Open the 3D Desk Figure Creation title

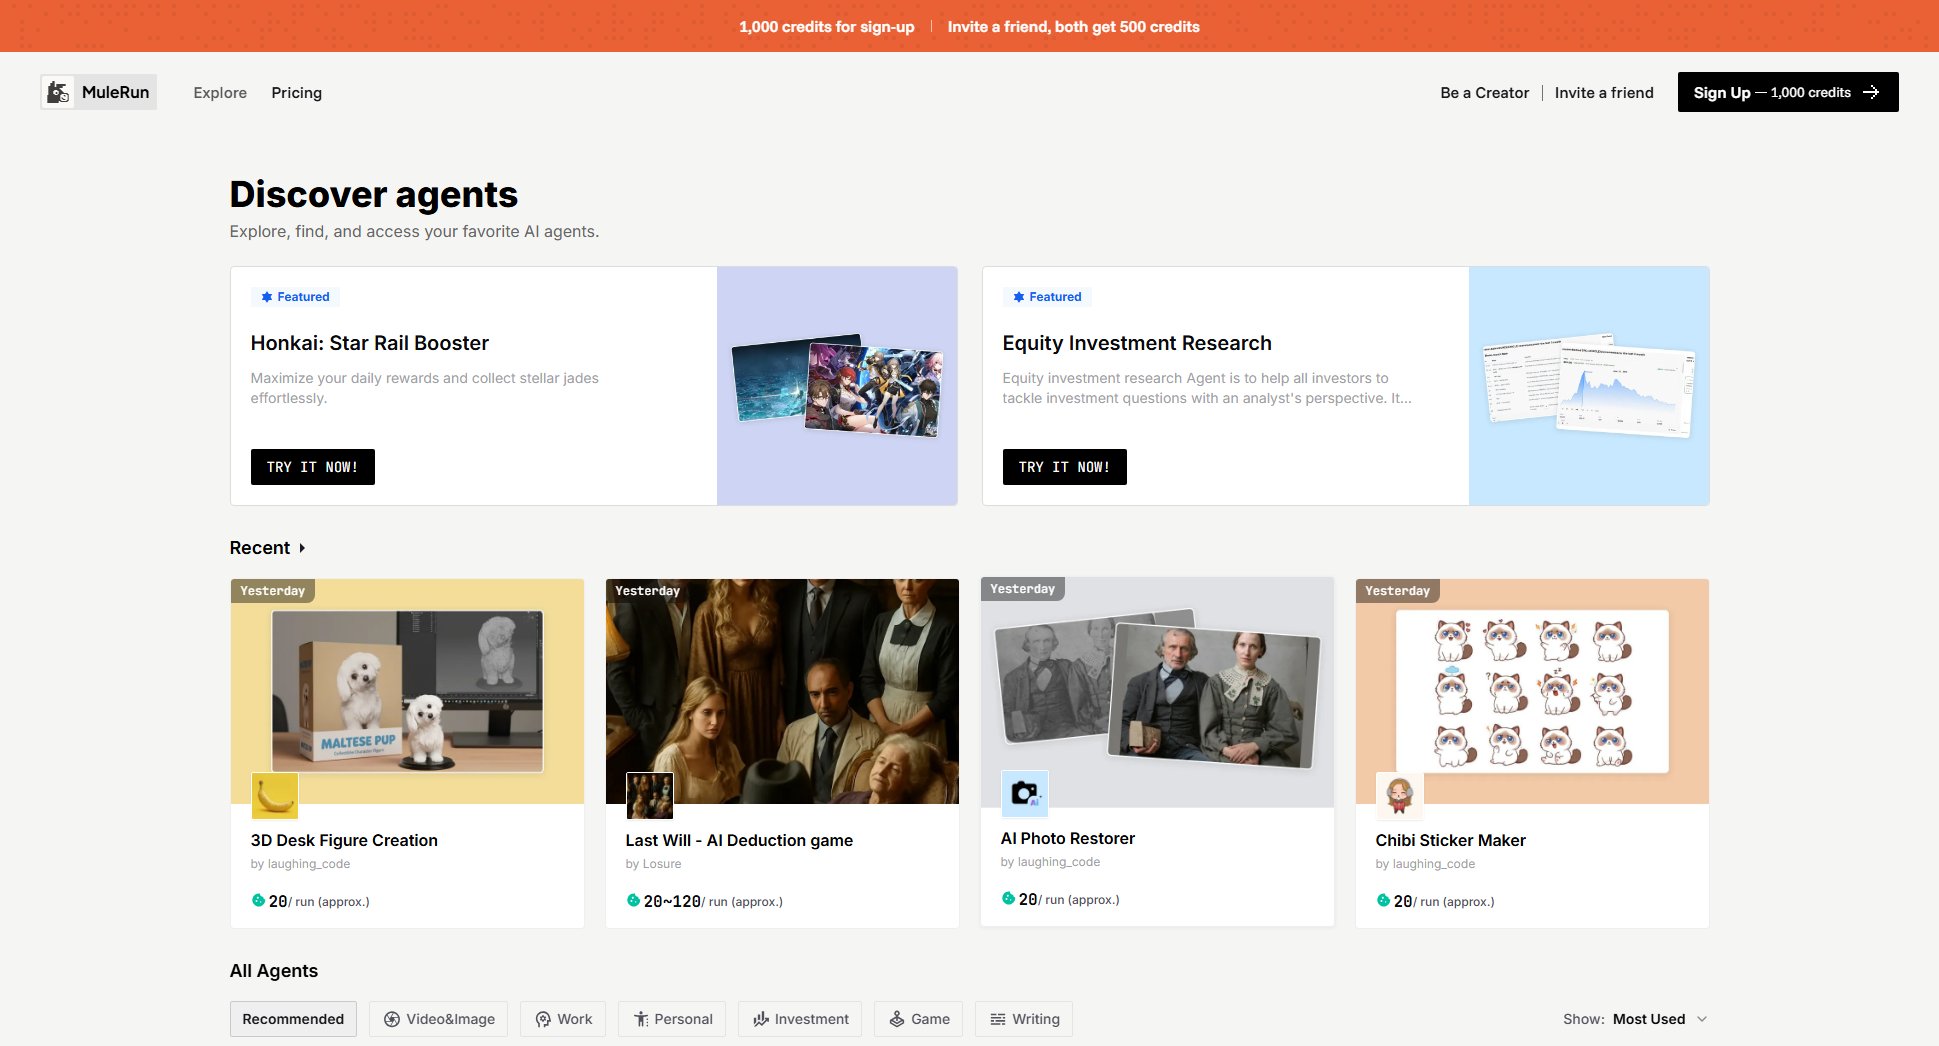(x=344, y=840)
